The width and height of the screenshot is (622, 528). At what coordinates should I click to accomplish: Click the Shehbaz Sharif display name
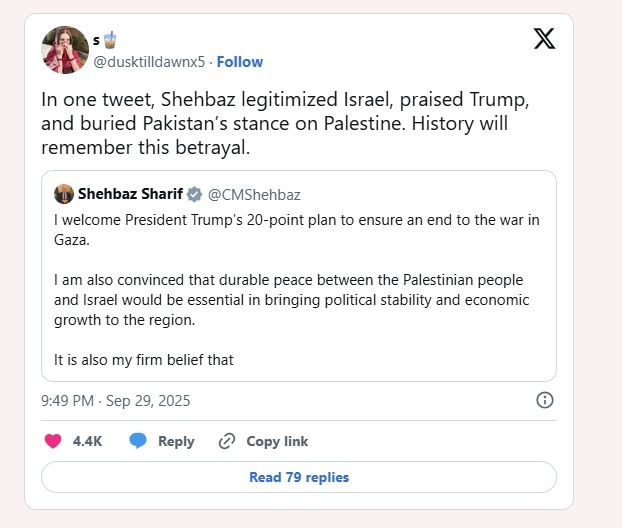[x=130, y=194]
